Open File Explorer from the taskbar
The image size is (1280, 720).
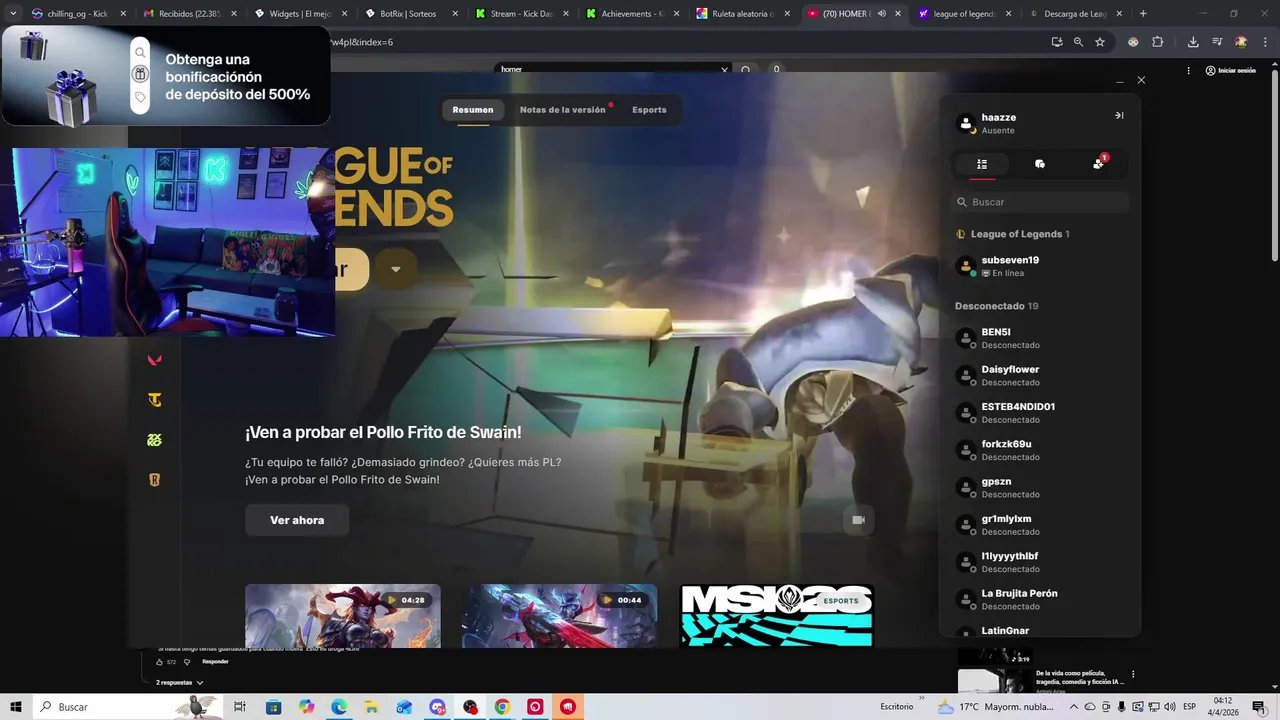click(372, 707)
